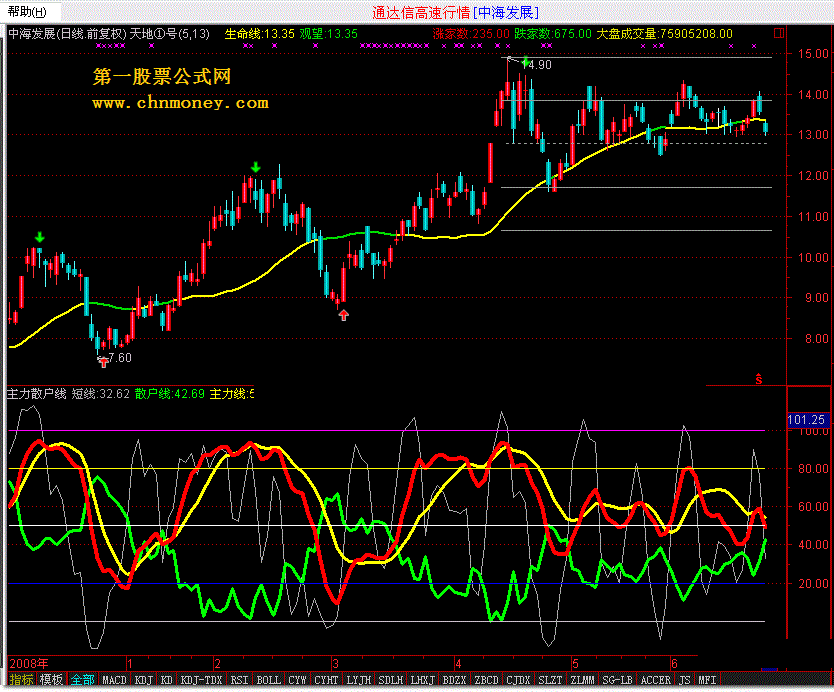Switch to the SLZT indicator tab
This screenshot has width=834, height=692.
(551, 680)
